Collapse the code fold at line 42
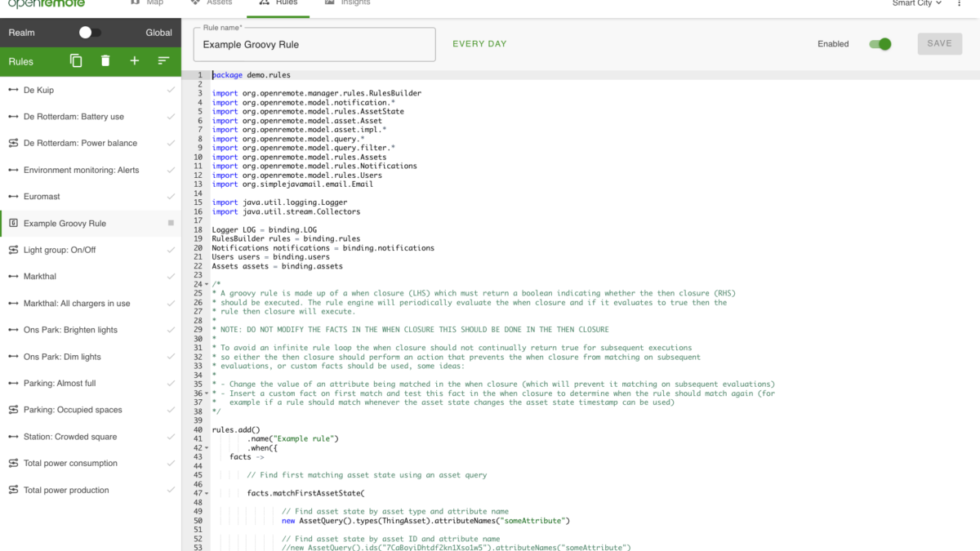The image size is (980, 551). coord(205,448)
